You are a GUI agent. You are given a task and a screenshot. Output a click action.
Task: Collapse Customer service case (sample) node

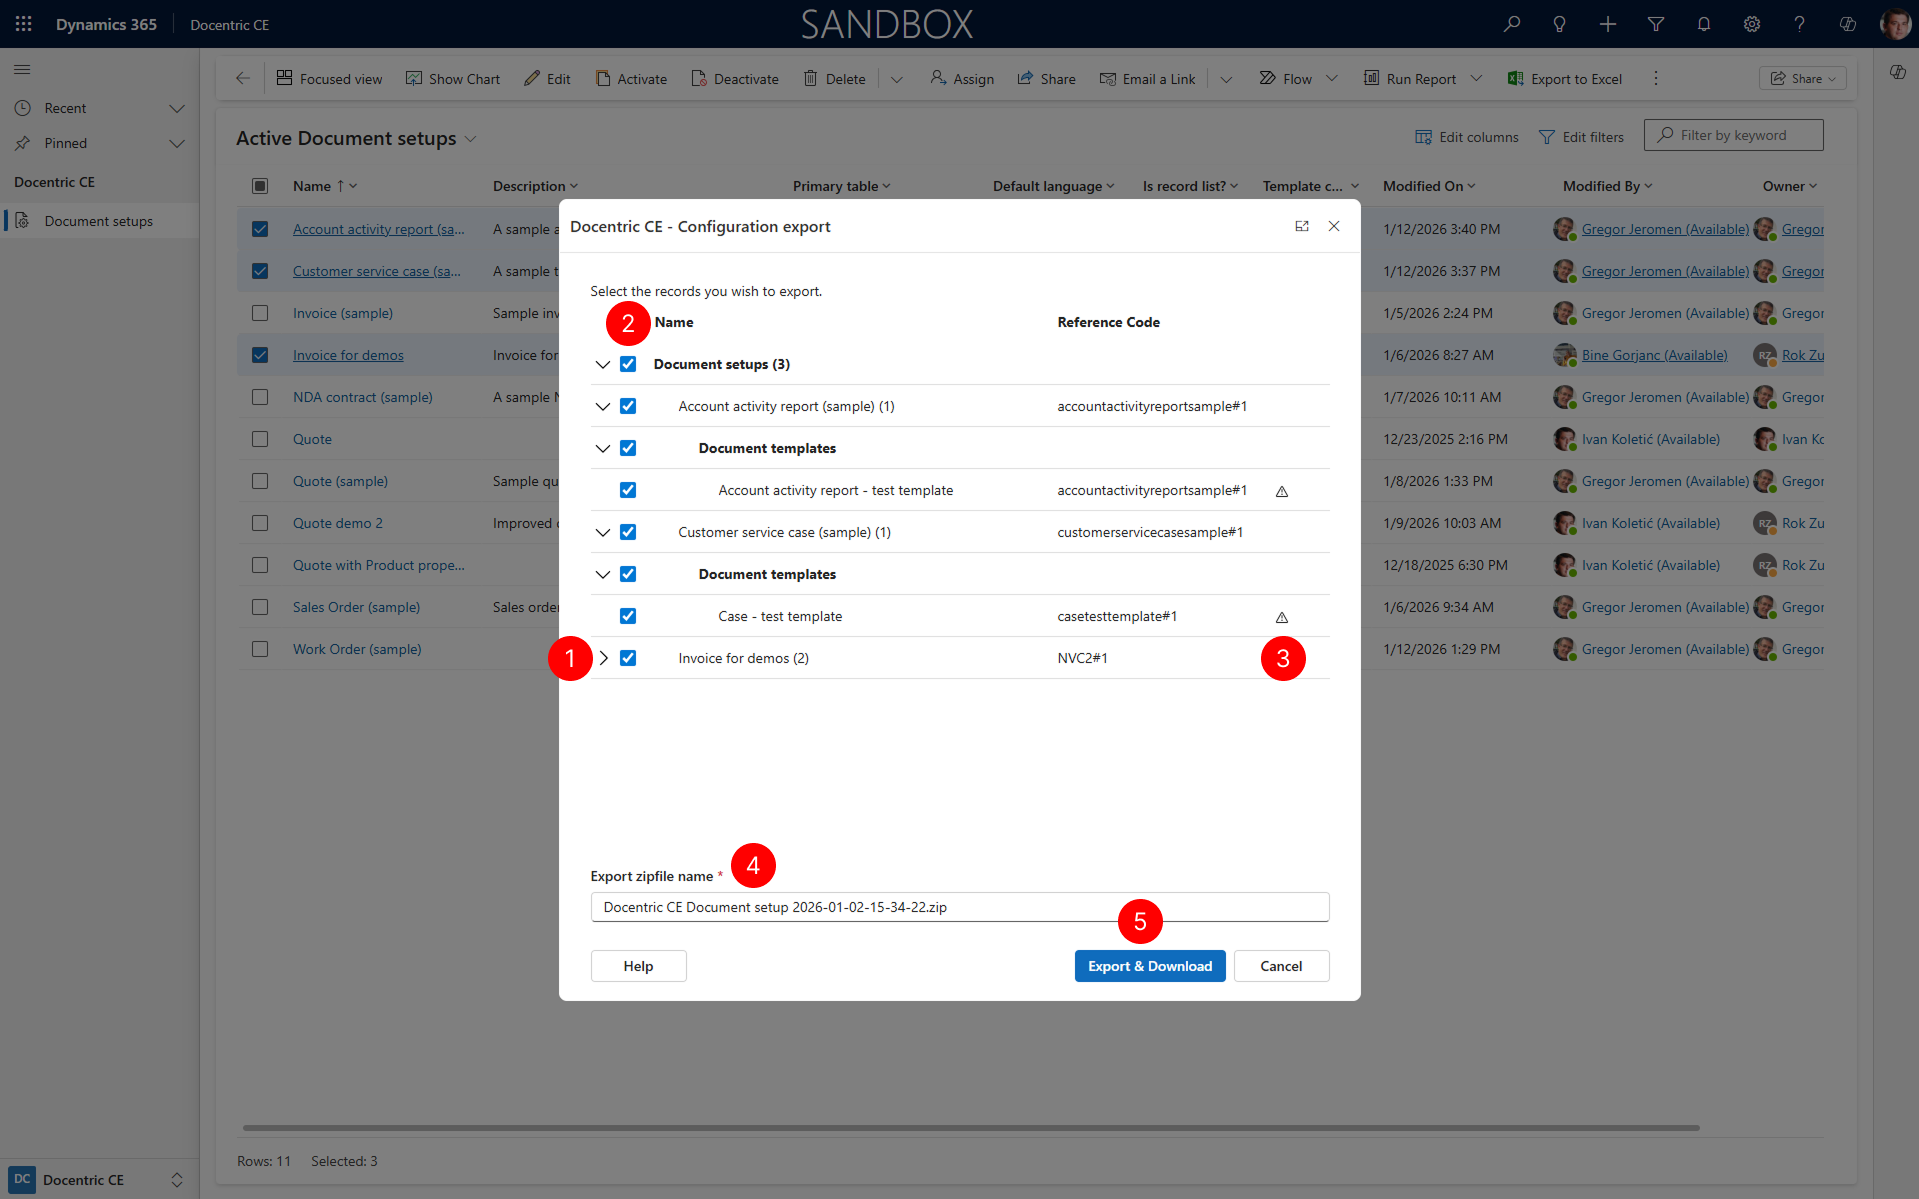coord(603,532)
